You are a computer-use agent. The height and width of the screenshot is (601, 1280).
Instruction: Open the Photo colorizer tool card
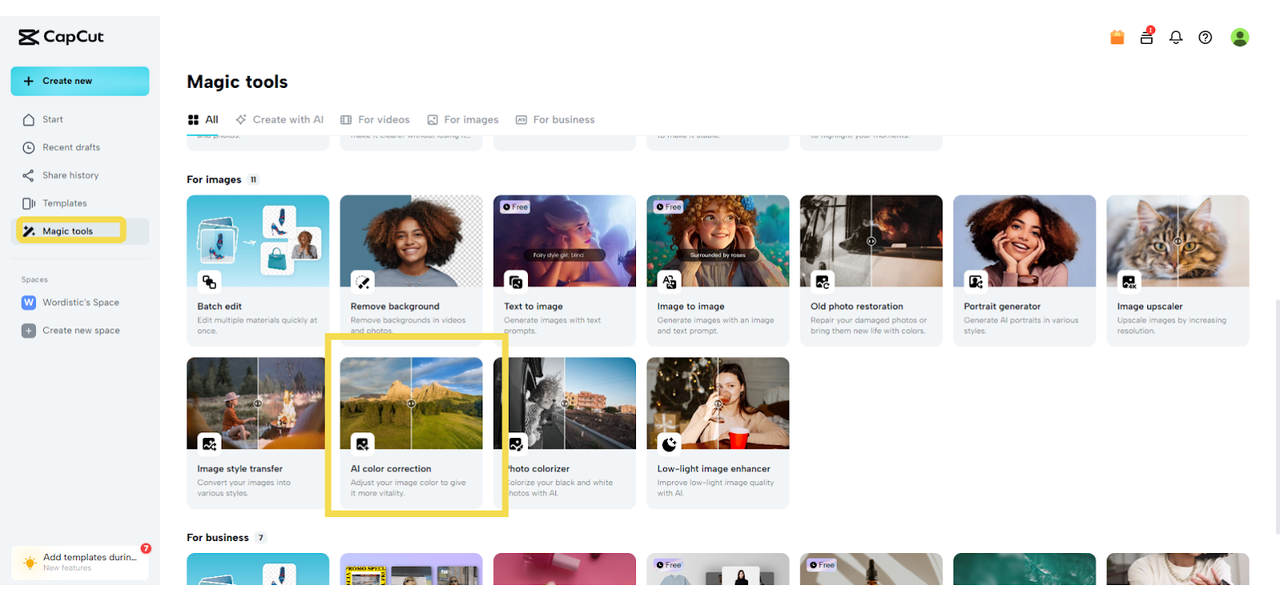tap(564, 432)
